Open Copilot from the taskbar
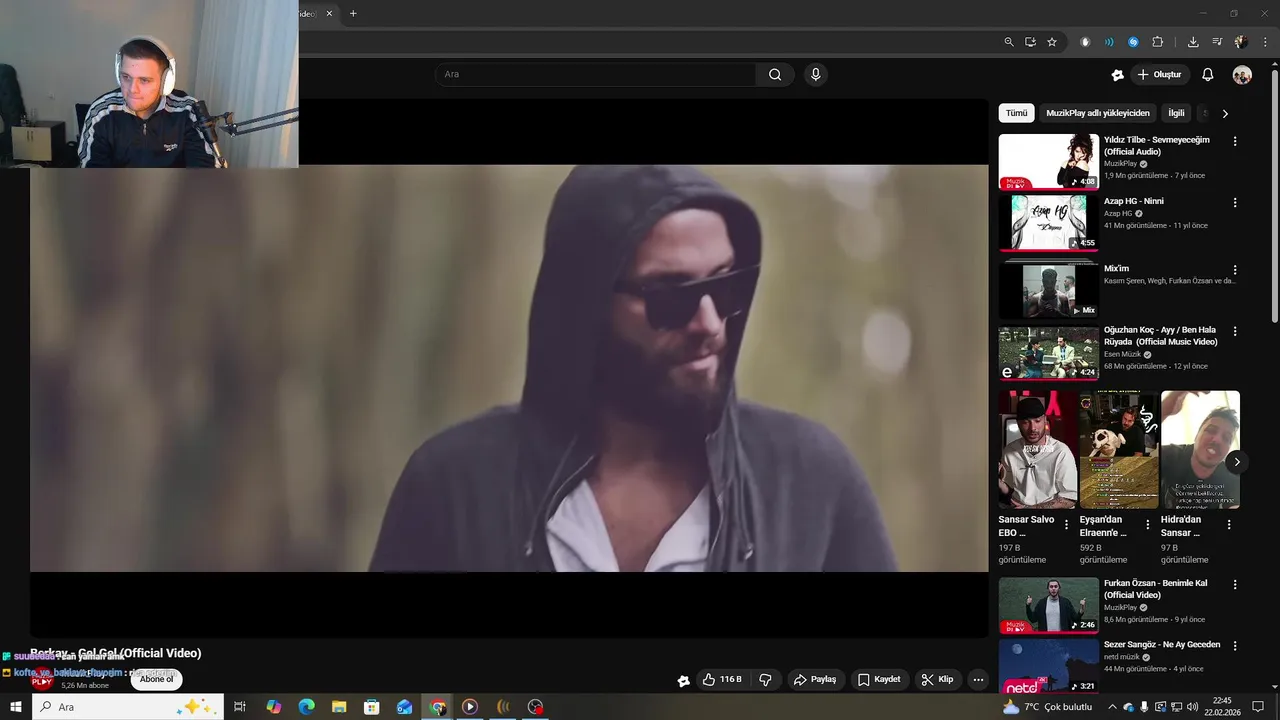1280x720 pixels. [x=273, y=707]
